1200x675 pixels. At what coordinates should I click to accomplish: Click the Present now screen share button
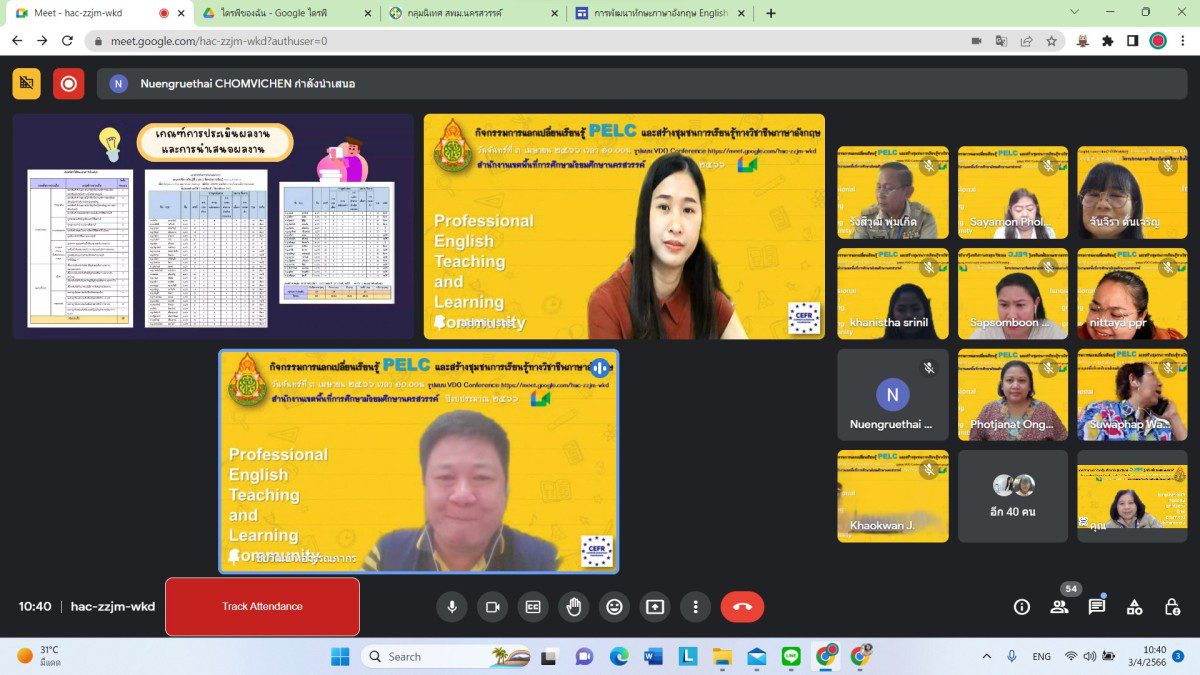click(x=655, y=606)
